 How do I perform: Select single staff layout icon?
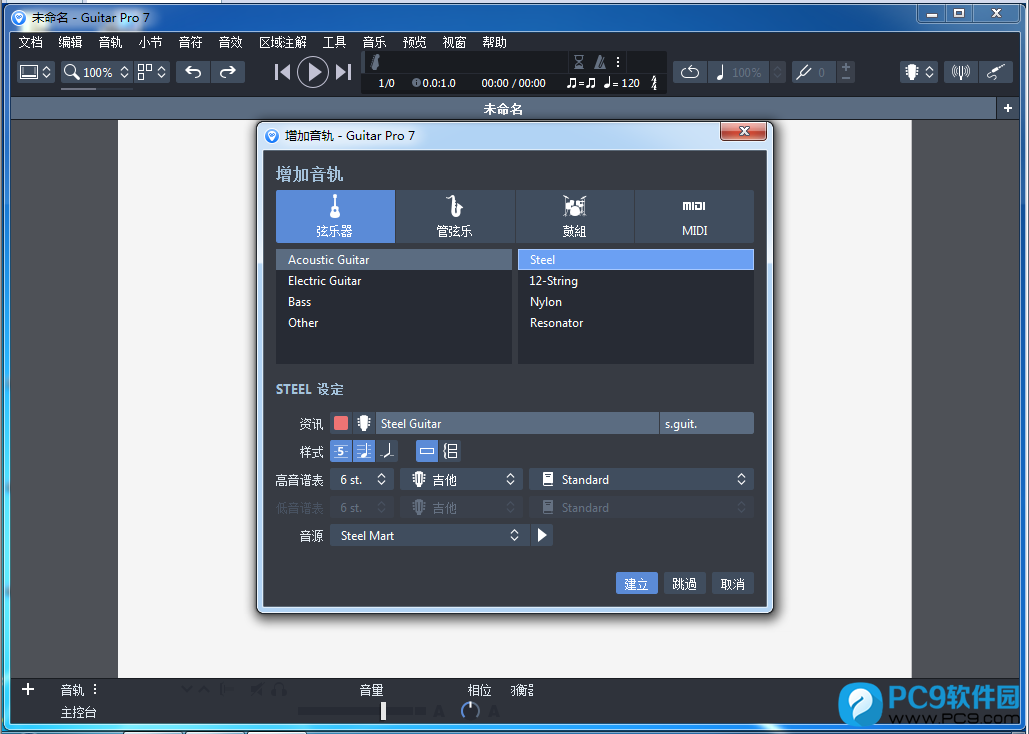point(427,451)
